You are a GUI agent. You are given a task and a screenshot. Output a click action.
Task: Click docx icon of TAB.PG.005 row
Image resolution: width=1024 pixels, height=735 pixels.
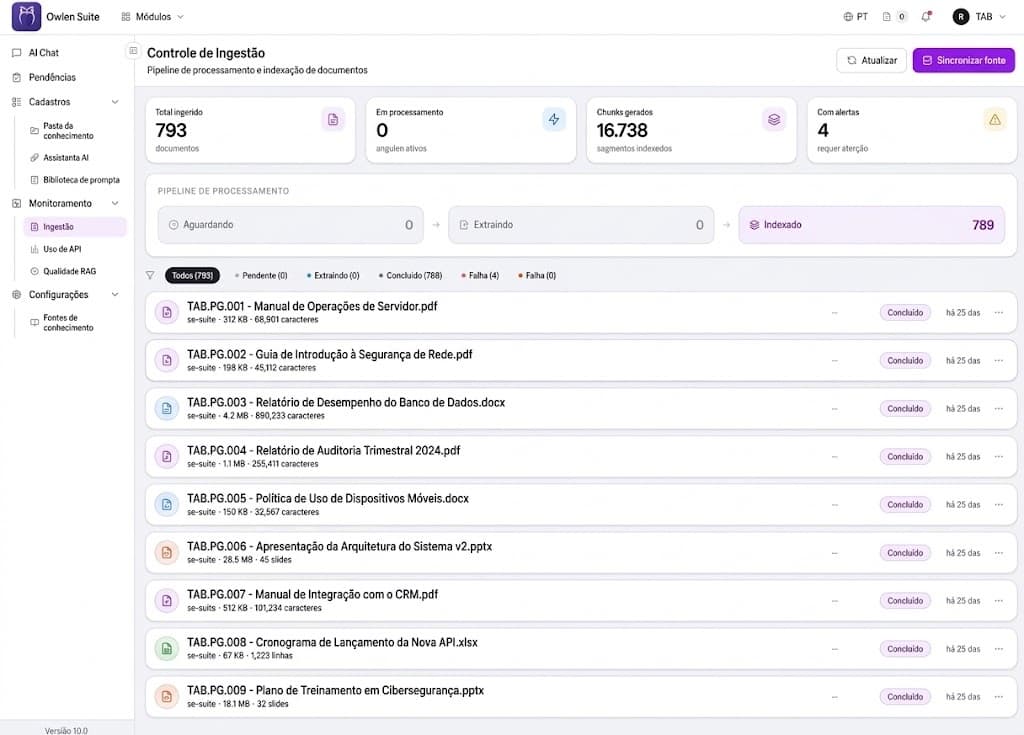pyautogui.click(x=167, y=504)
